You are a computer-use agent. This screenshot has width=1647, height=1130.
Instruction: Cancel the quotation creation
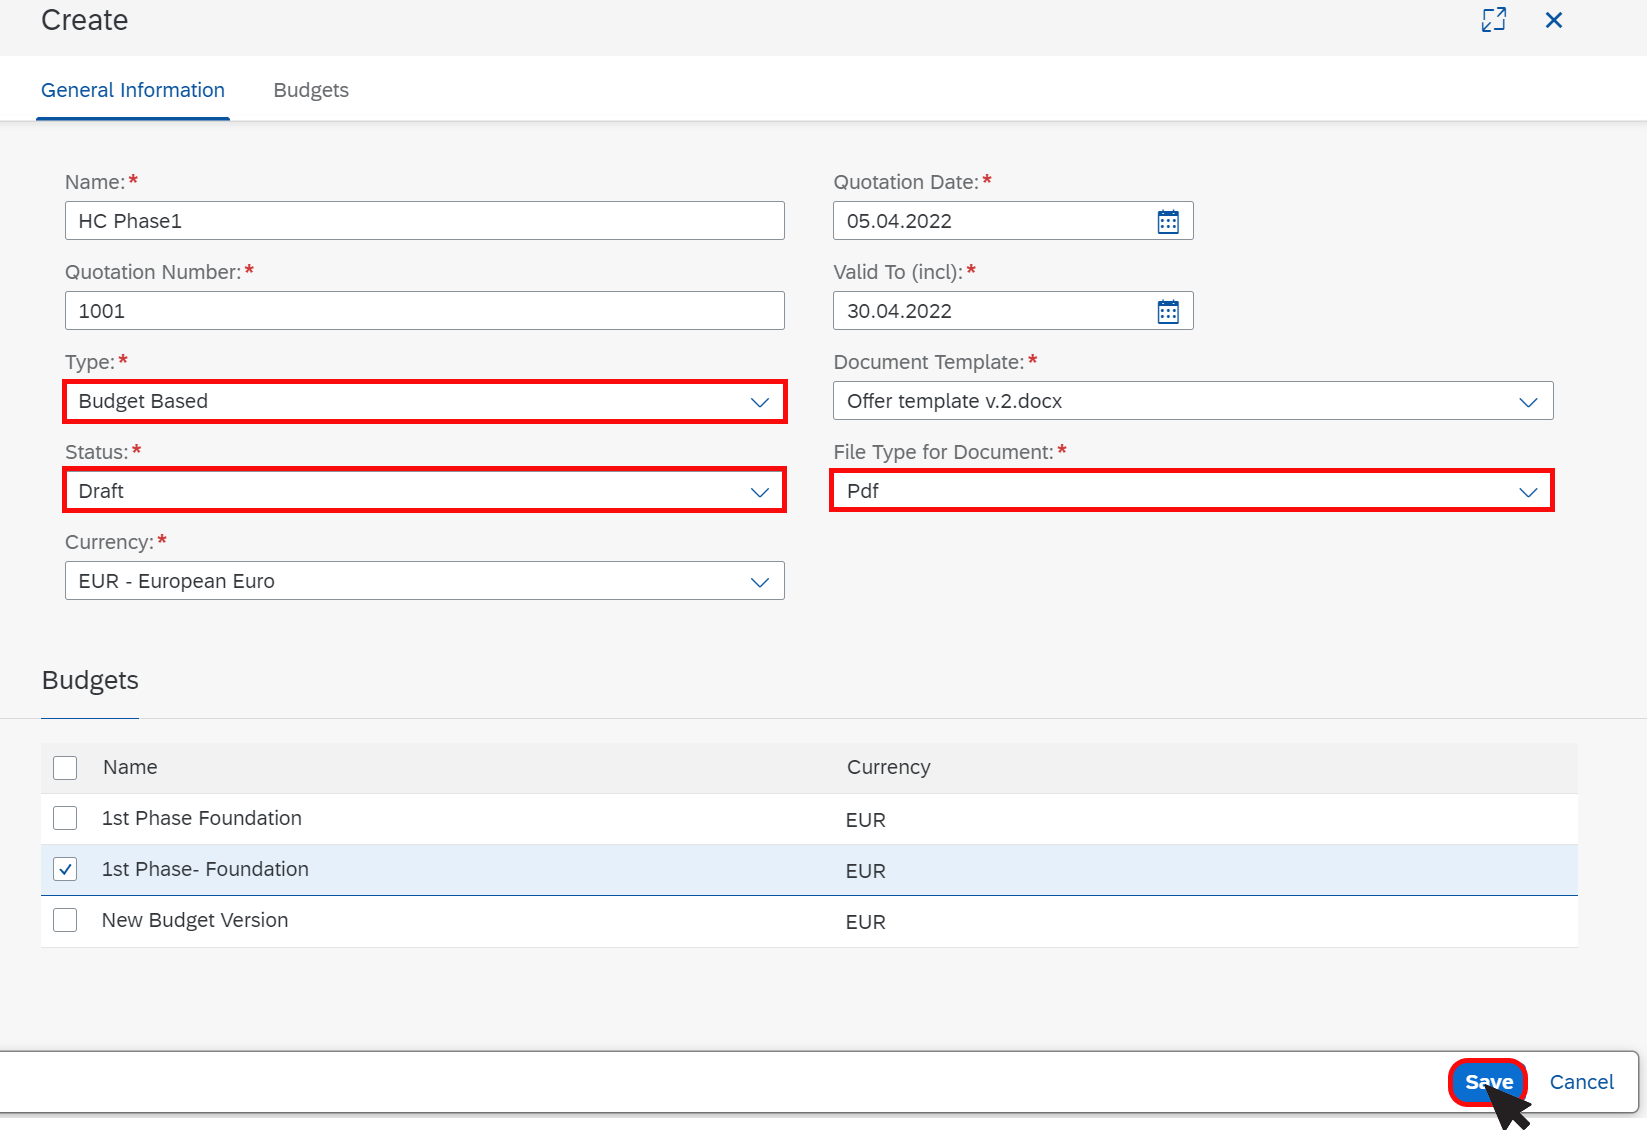coord(1581,1082)
